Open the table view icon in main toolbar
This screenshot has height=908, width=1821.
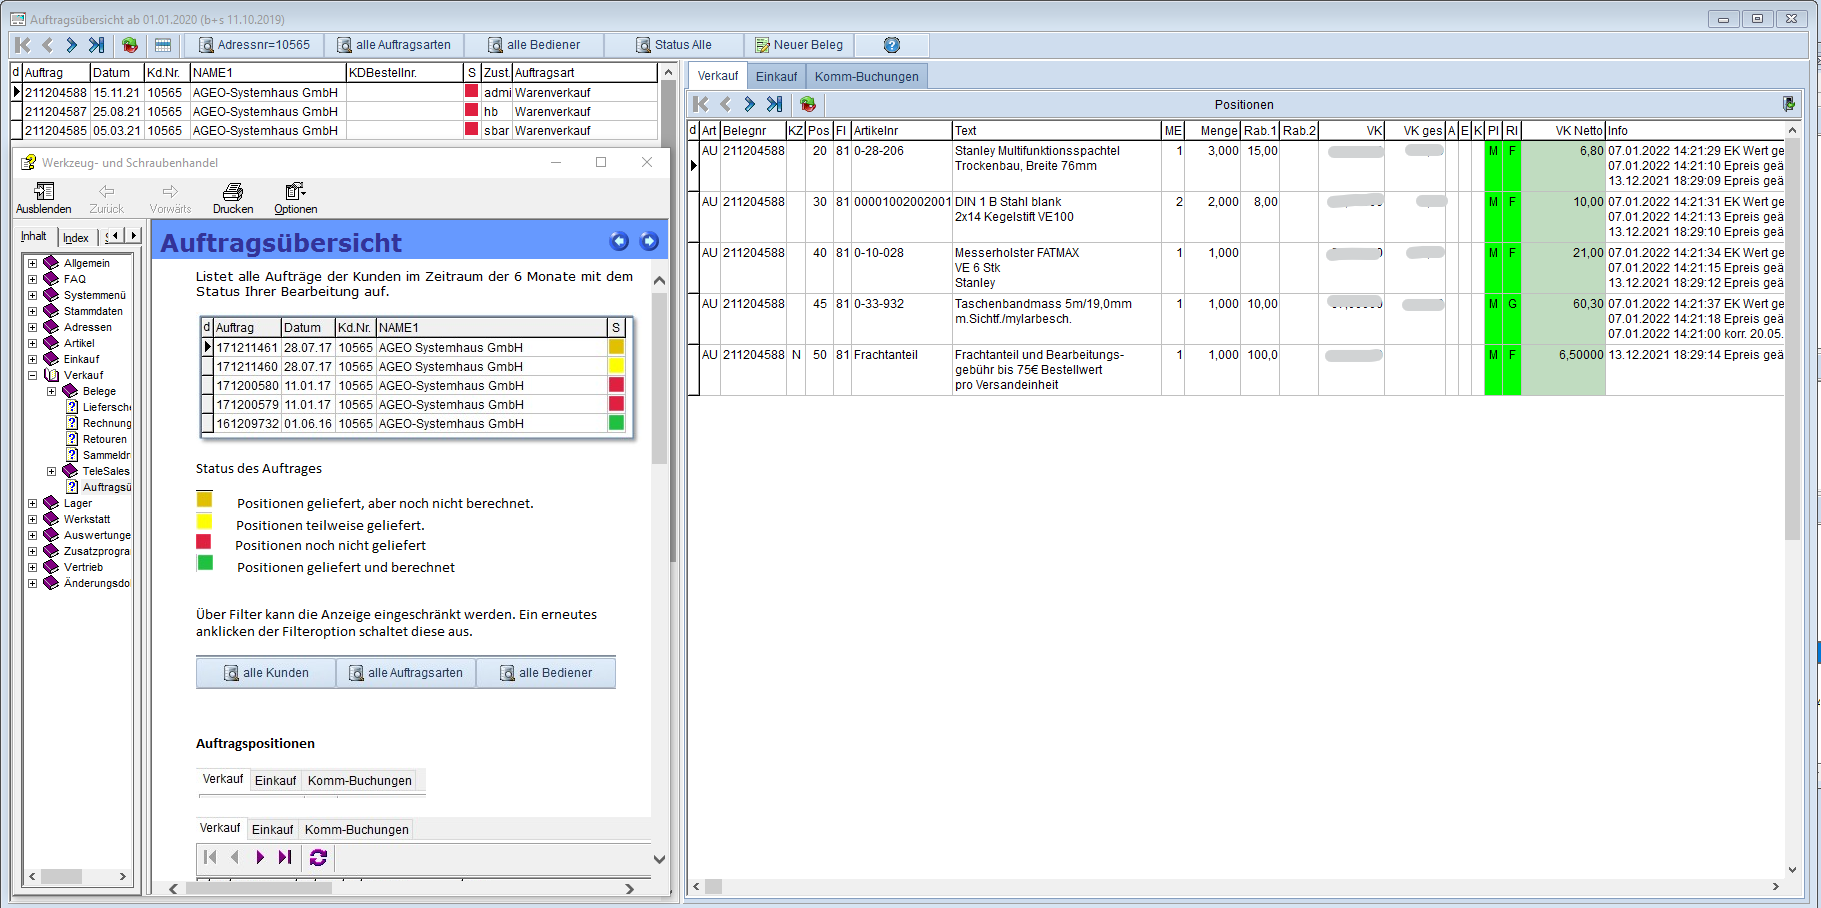click(163, 45)
